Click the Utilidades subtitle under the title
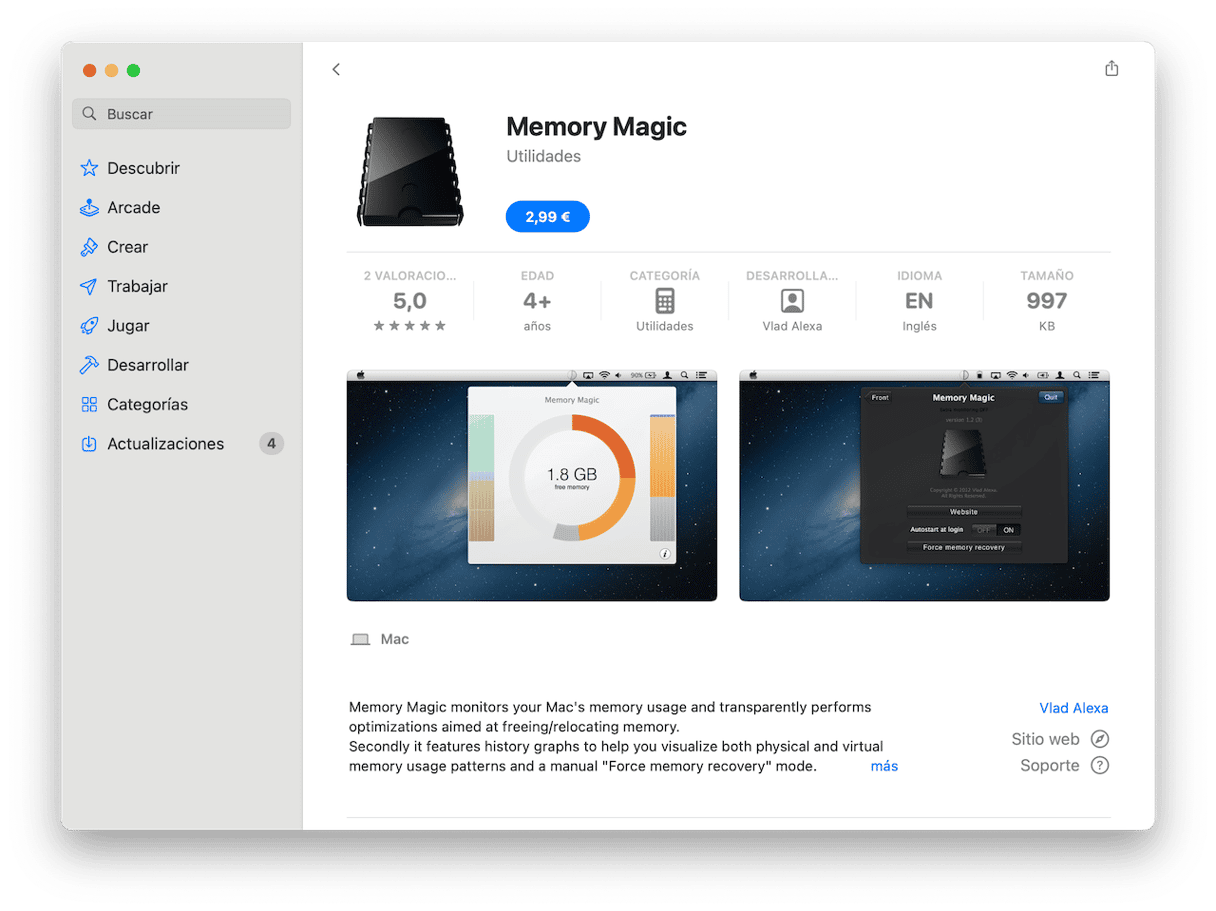The height and width of the screenshot is (911, 1216). pyautogui.click(x=543, y=157)
